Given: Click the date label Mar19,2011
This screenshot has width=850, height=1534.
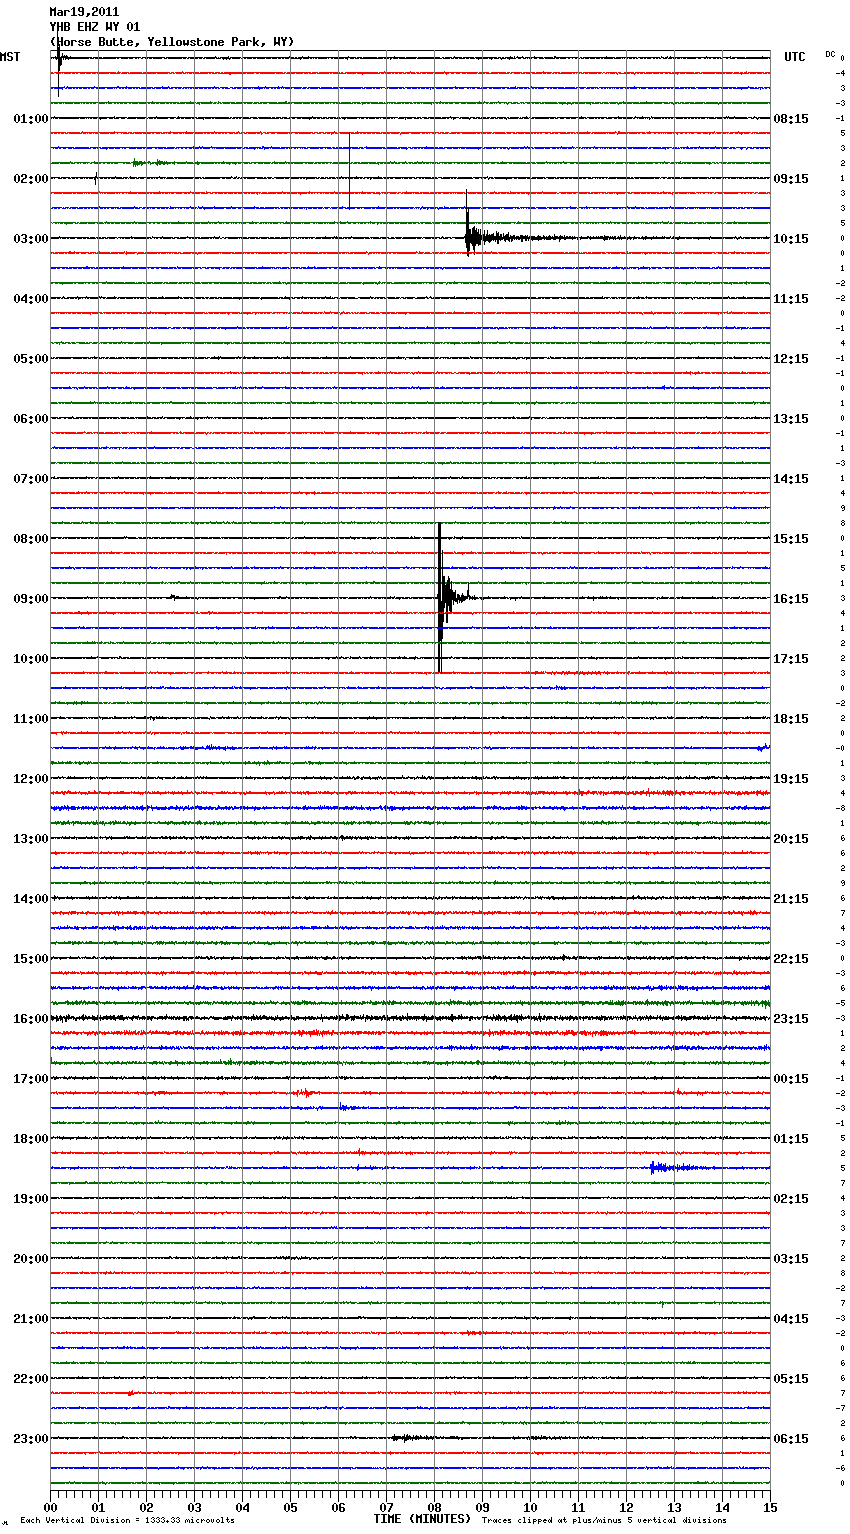Looking at the screenshot, I should point(84,12).
